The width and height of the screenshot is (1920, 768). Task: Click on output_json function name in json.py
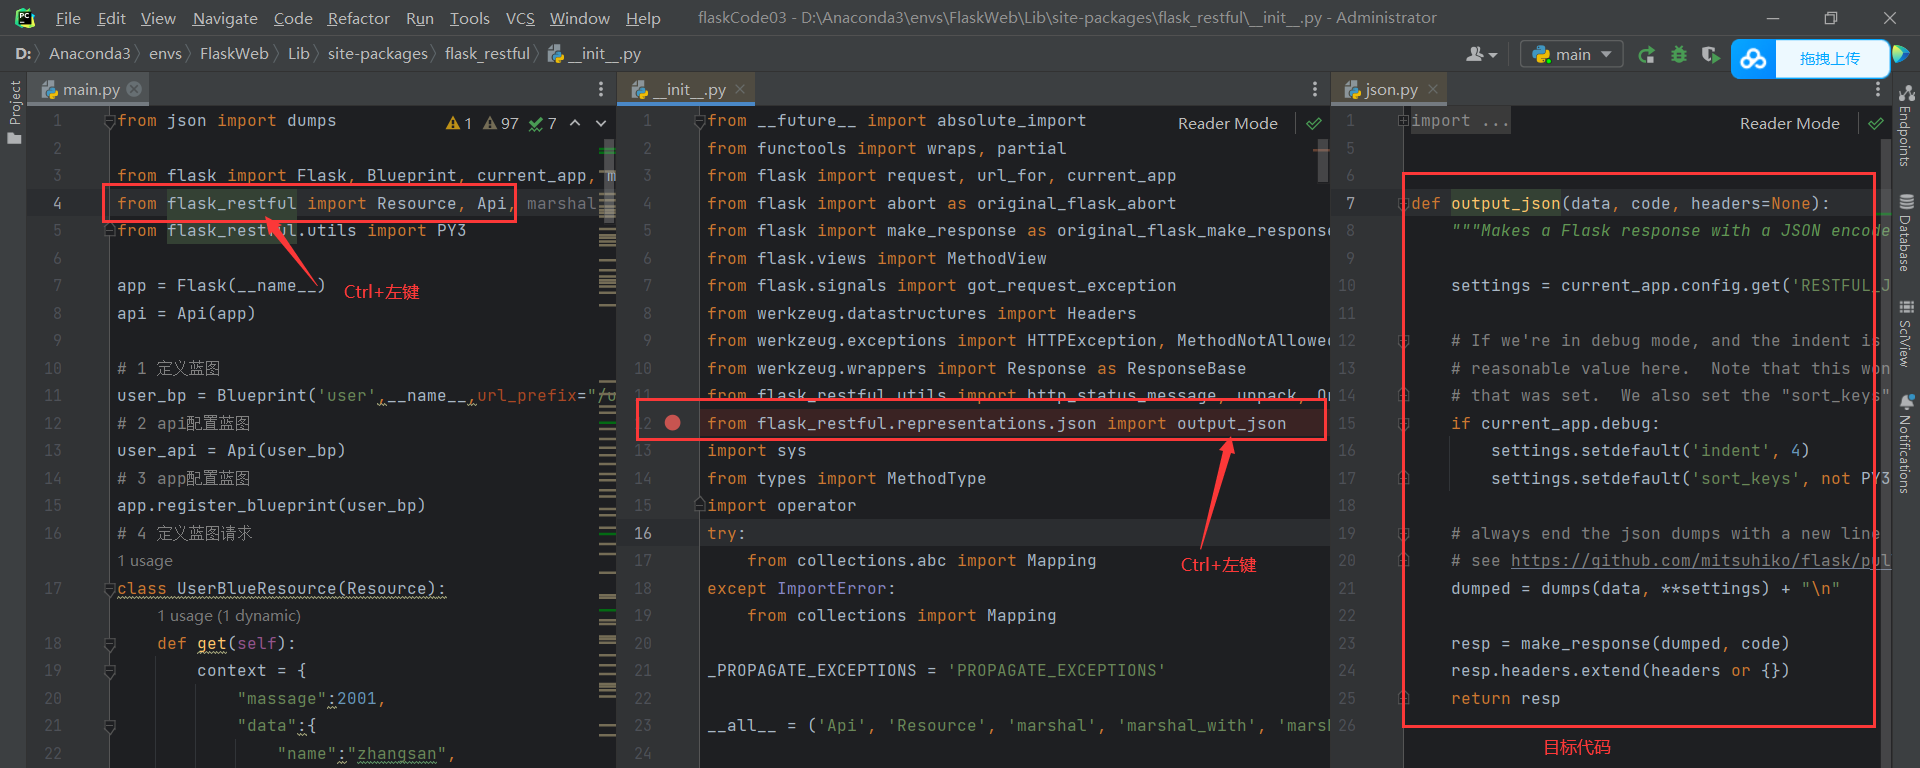point(1506,204)
